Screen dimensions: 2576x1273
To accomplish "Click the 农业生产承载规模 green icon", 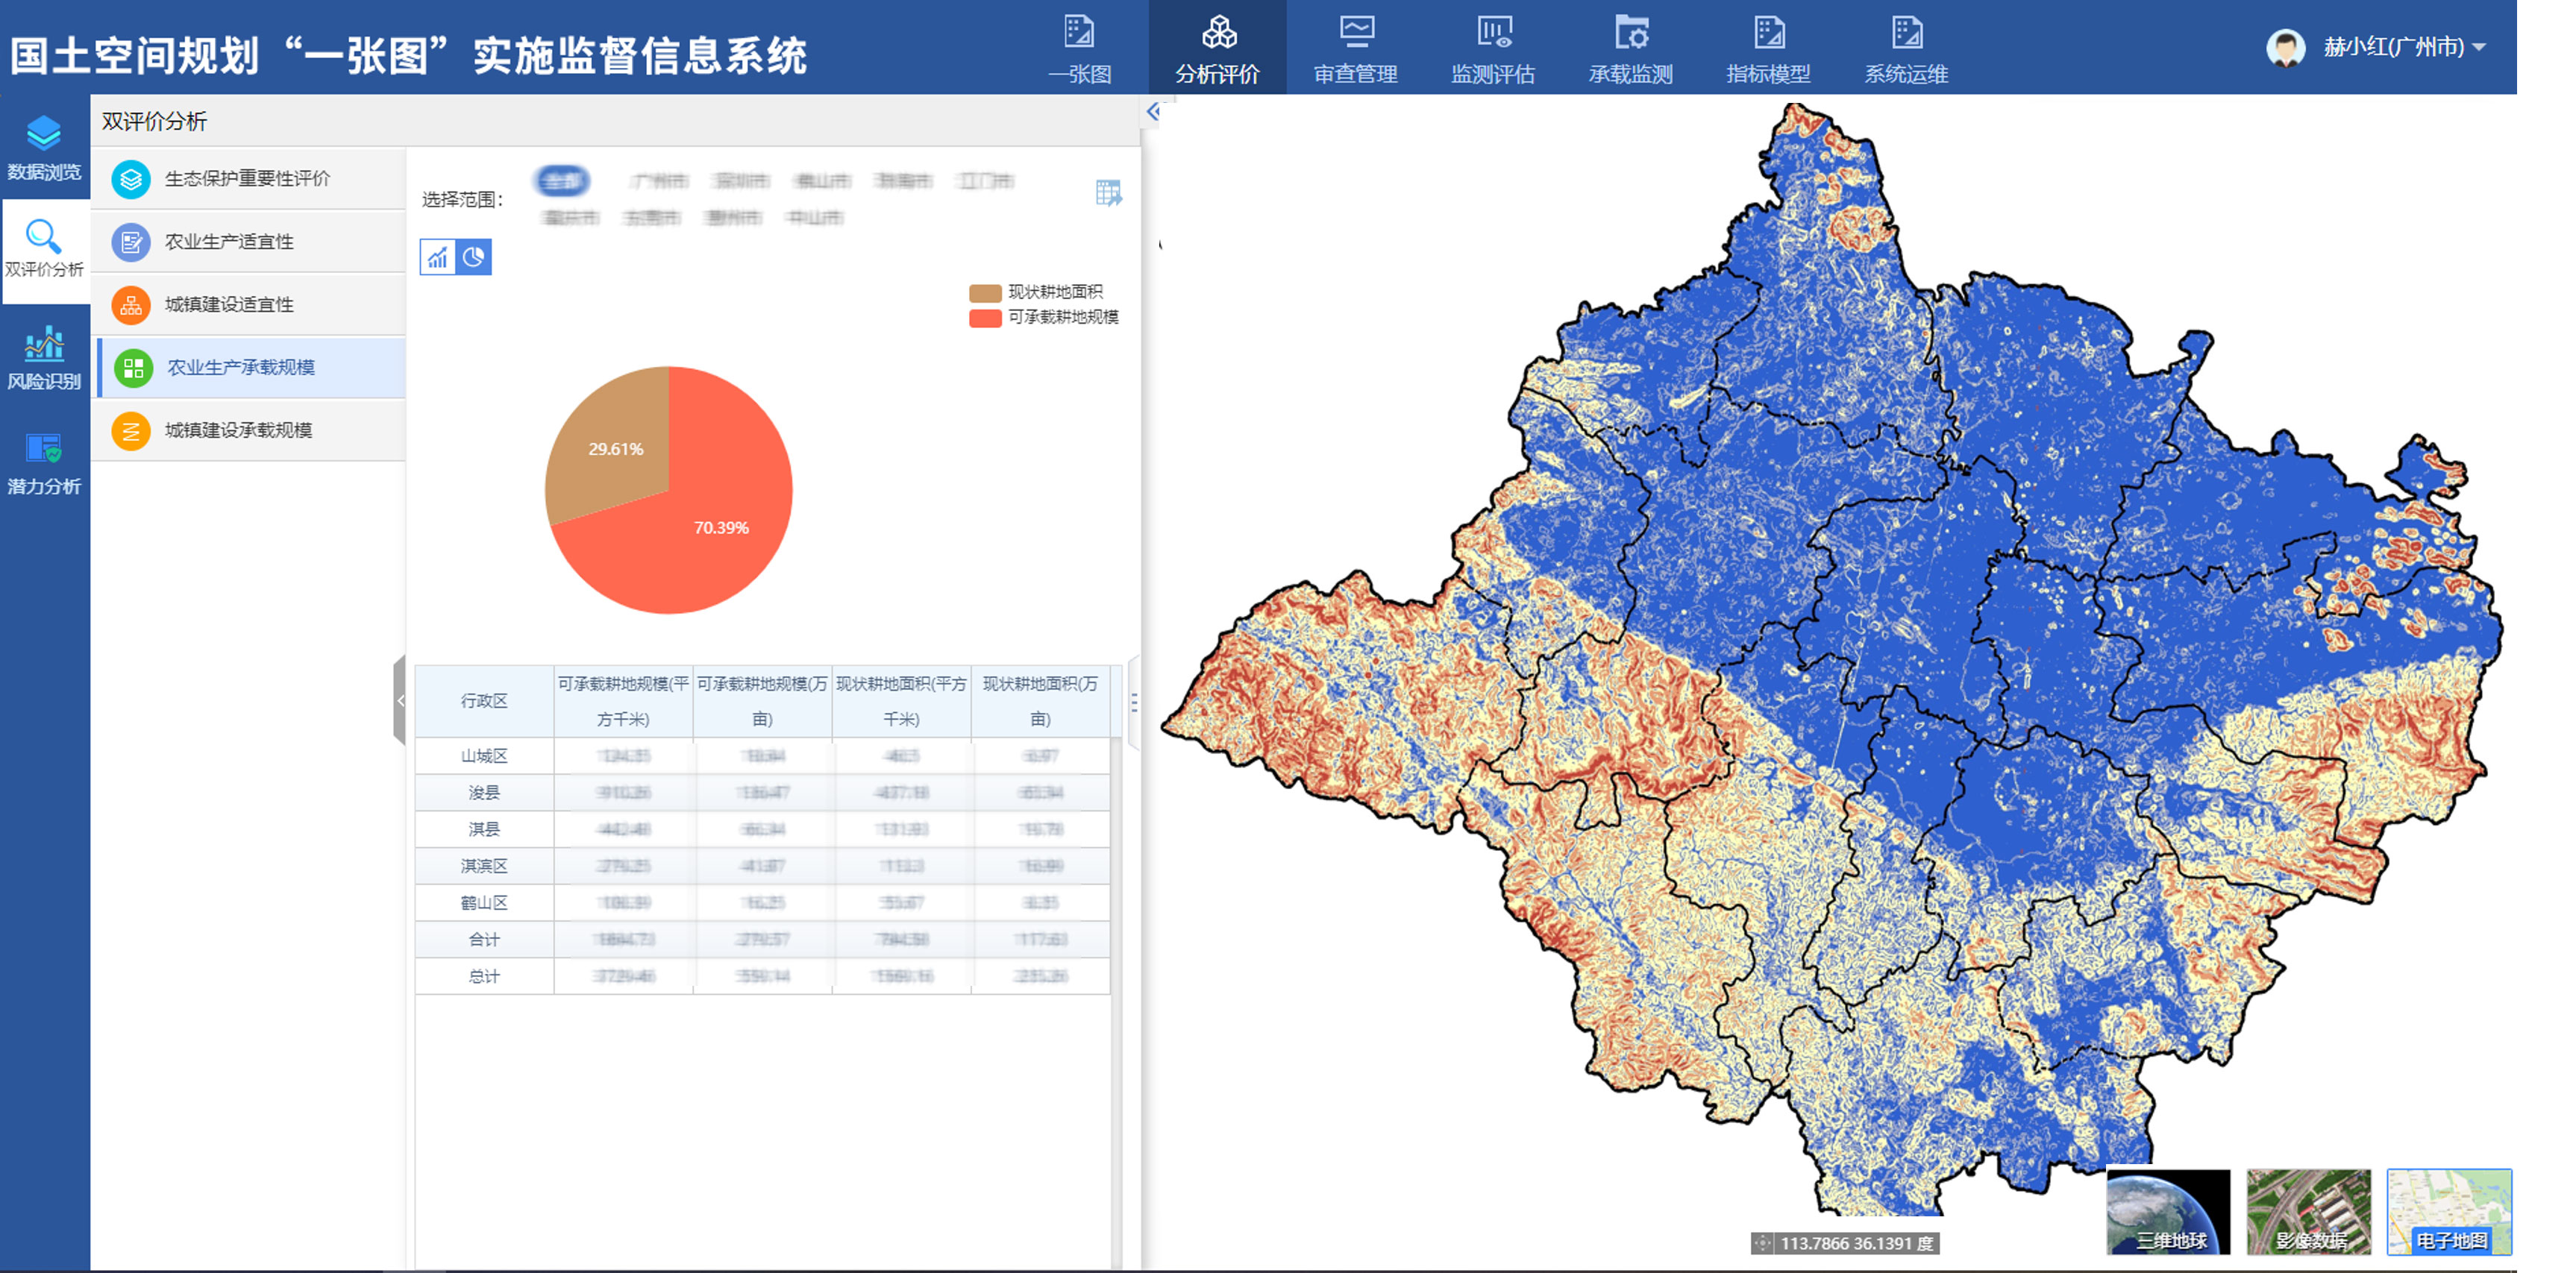I will click(x=133, y=368).
